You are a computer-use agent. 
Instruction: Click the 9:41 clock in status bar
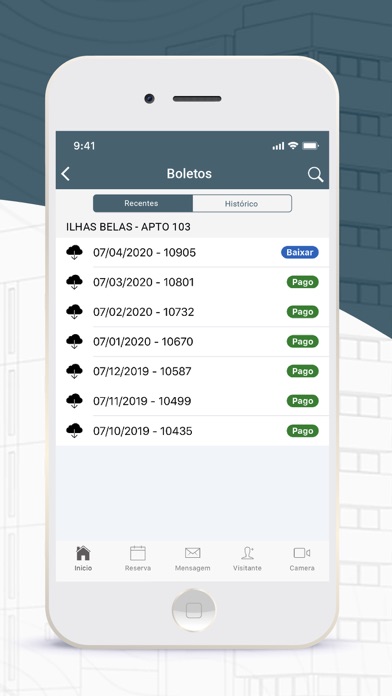click(84, 146)
